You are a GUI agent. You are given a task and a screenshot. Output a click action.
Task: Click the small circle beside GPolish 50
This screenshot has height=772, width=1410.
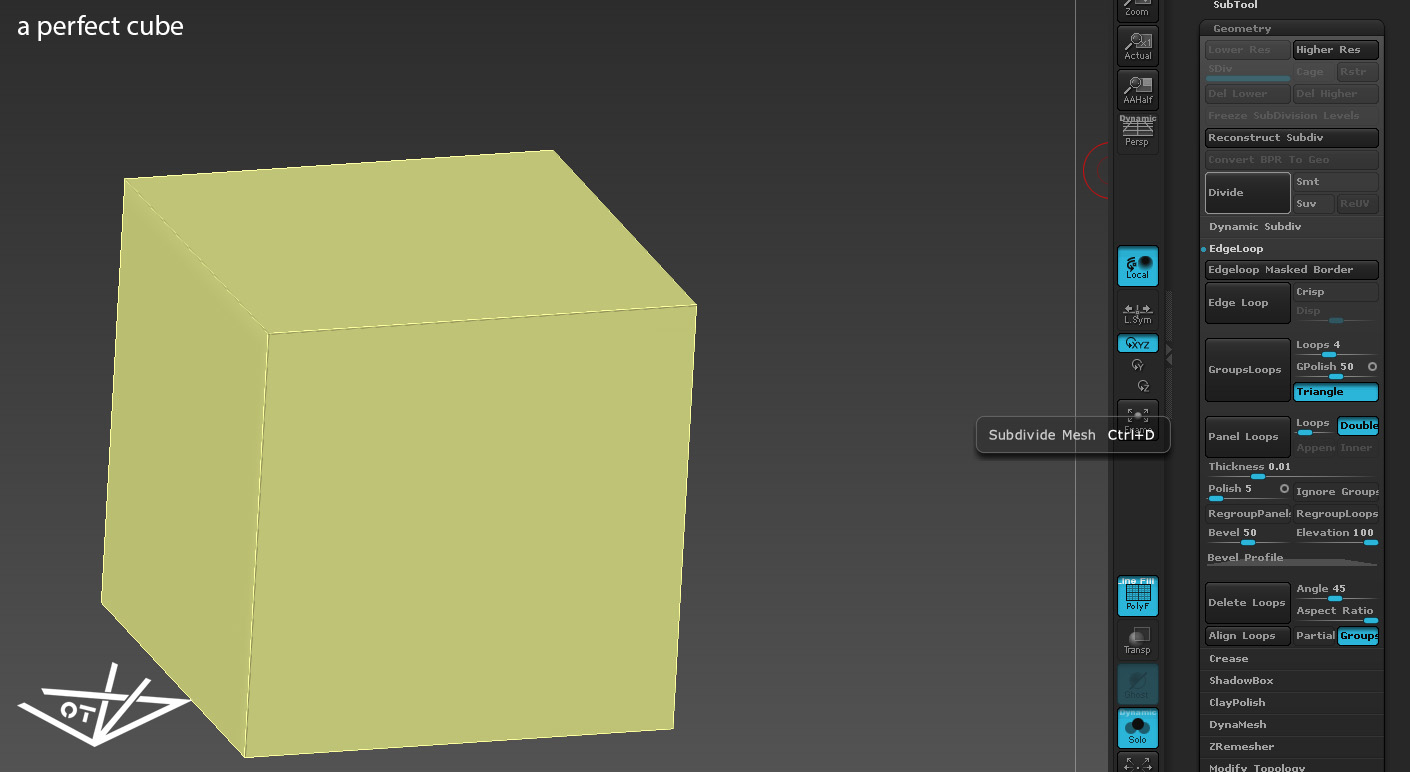pos(1372,367)
